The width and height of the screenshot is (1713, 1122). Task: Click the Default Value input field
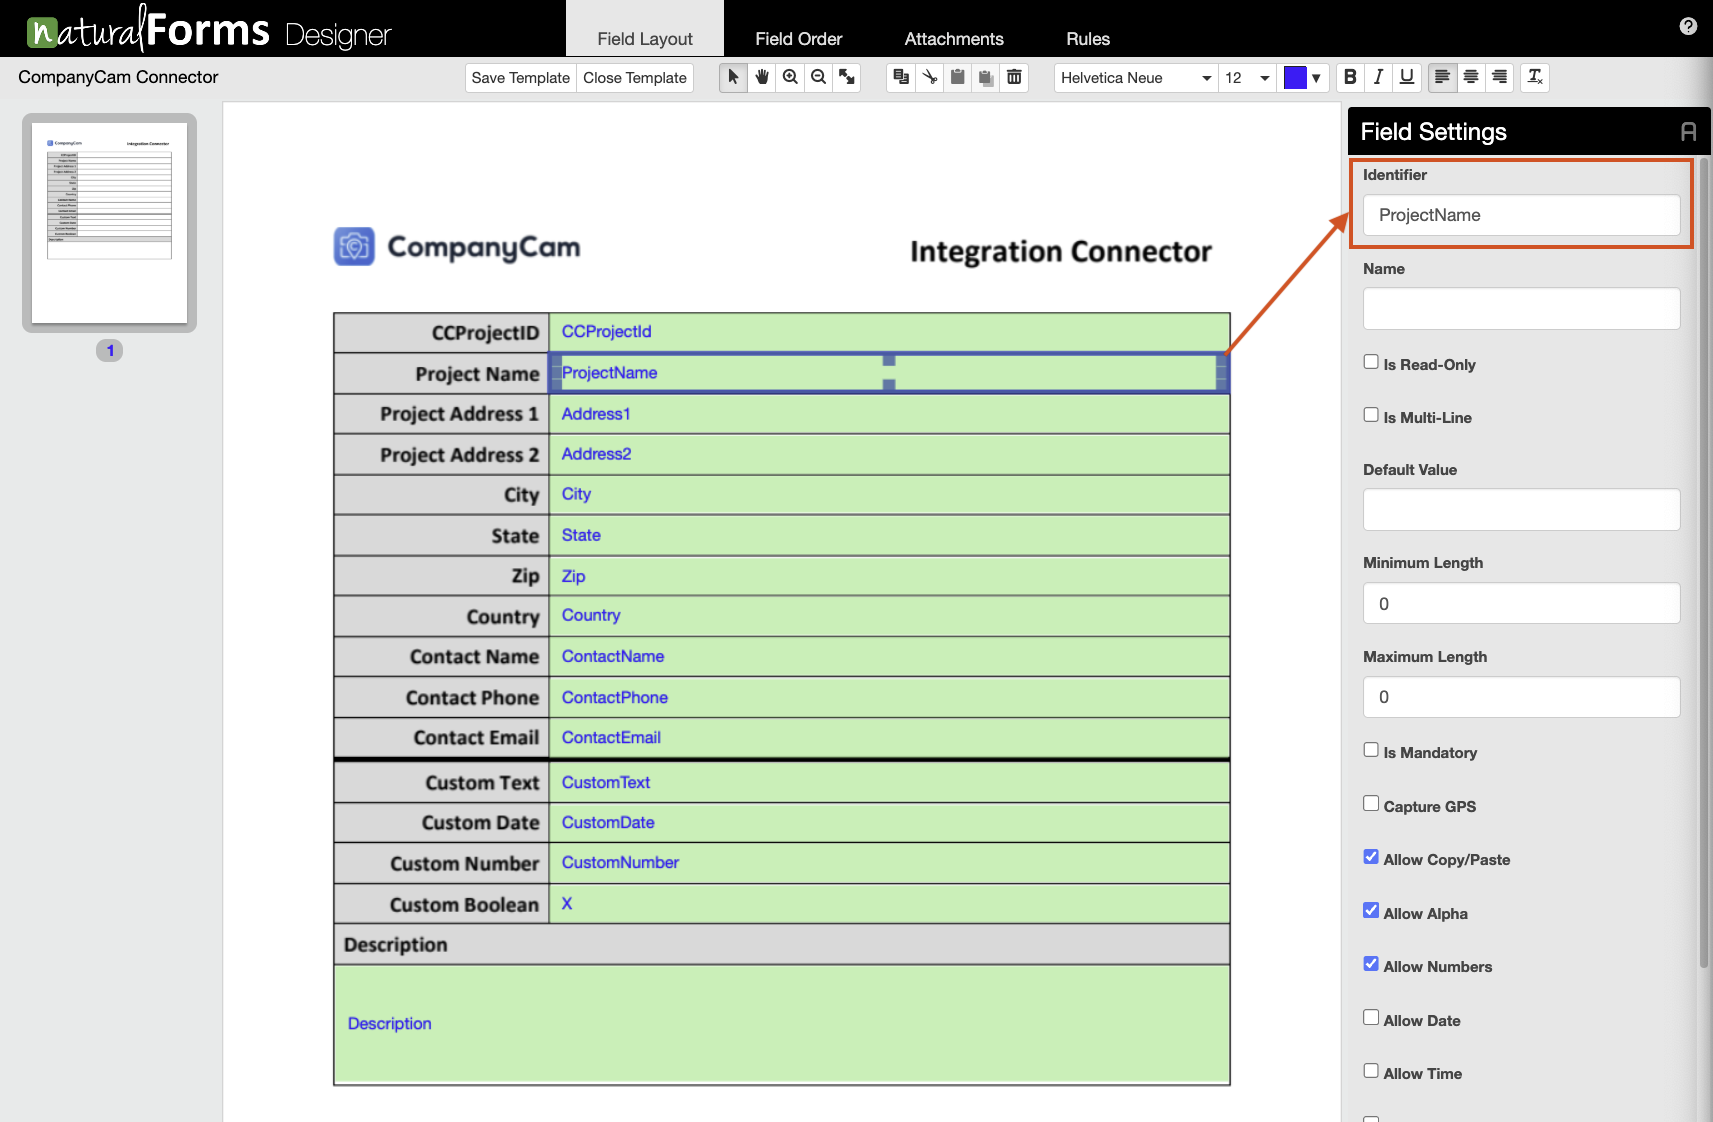(x=1521, y=510)
